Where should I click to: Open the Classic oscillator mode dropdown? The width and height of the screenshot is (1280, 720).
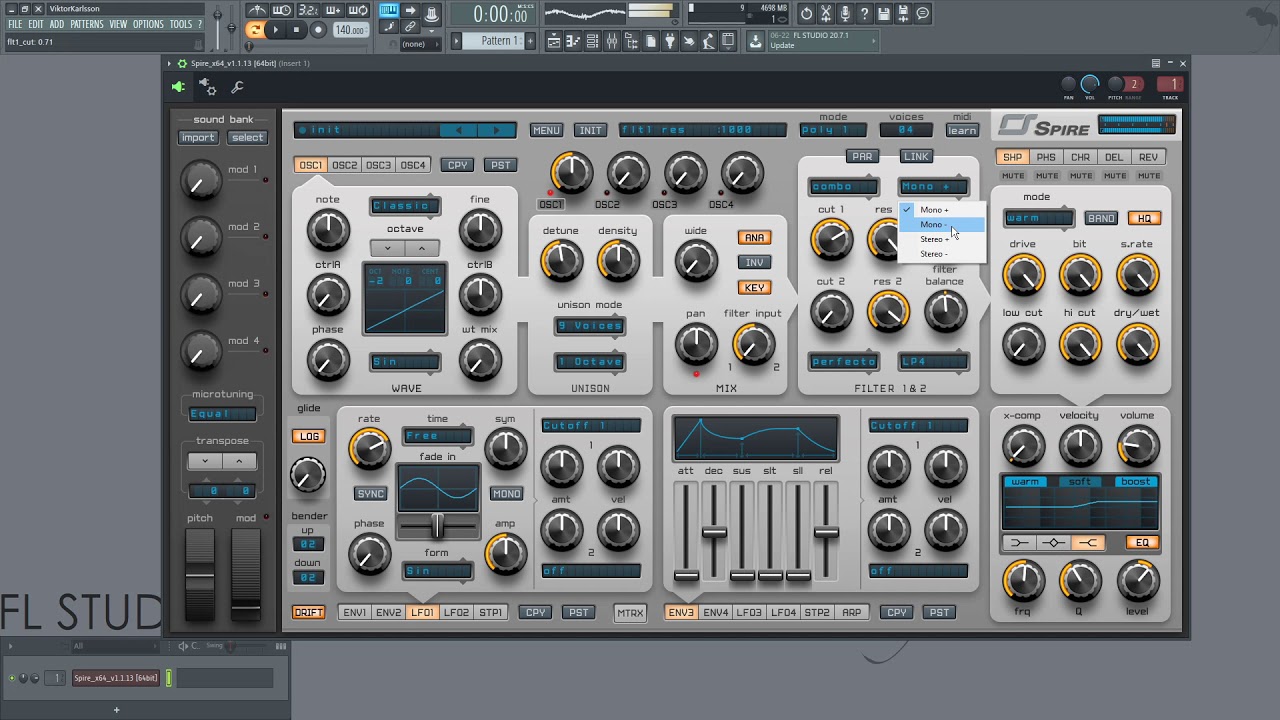click(404, 206)
